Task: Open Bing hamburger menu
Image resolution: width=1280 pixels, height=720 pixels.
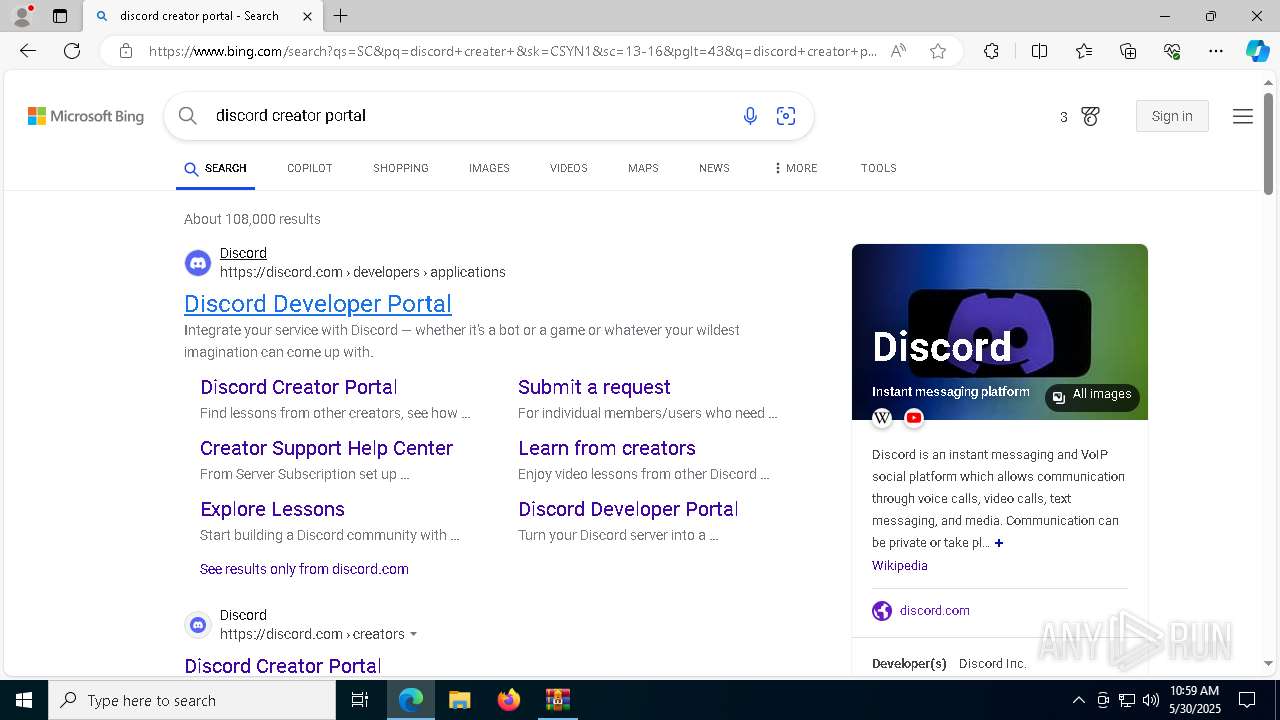Action: pos(1243,117)
